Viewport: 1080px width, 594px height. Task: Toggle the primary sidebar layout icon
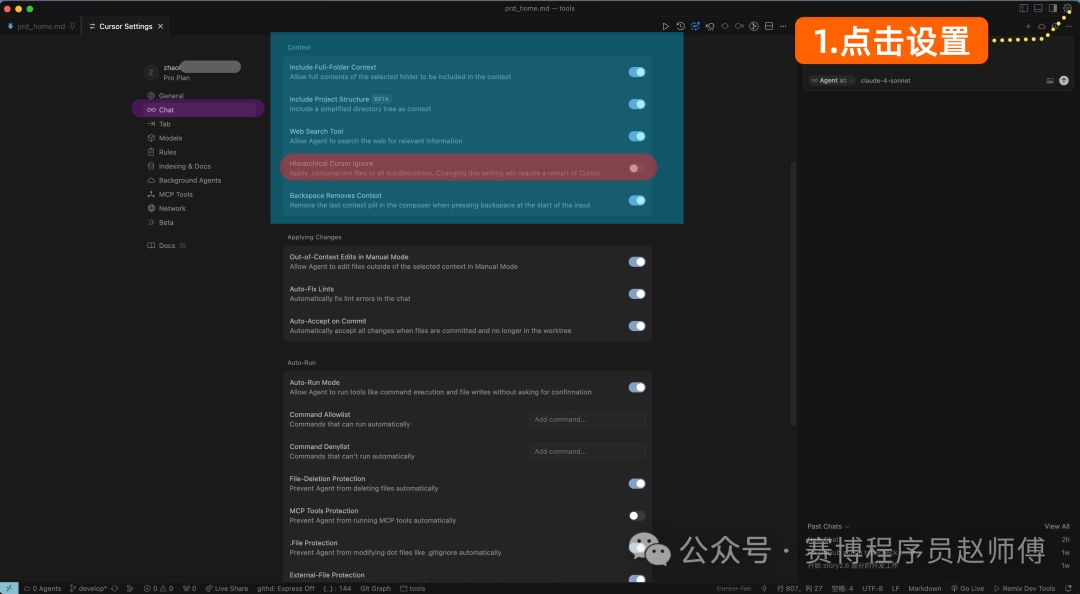point(1024,8)
